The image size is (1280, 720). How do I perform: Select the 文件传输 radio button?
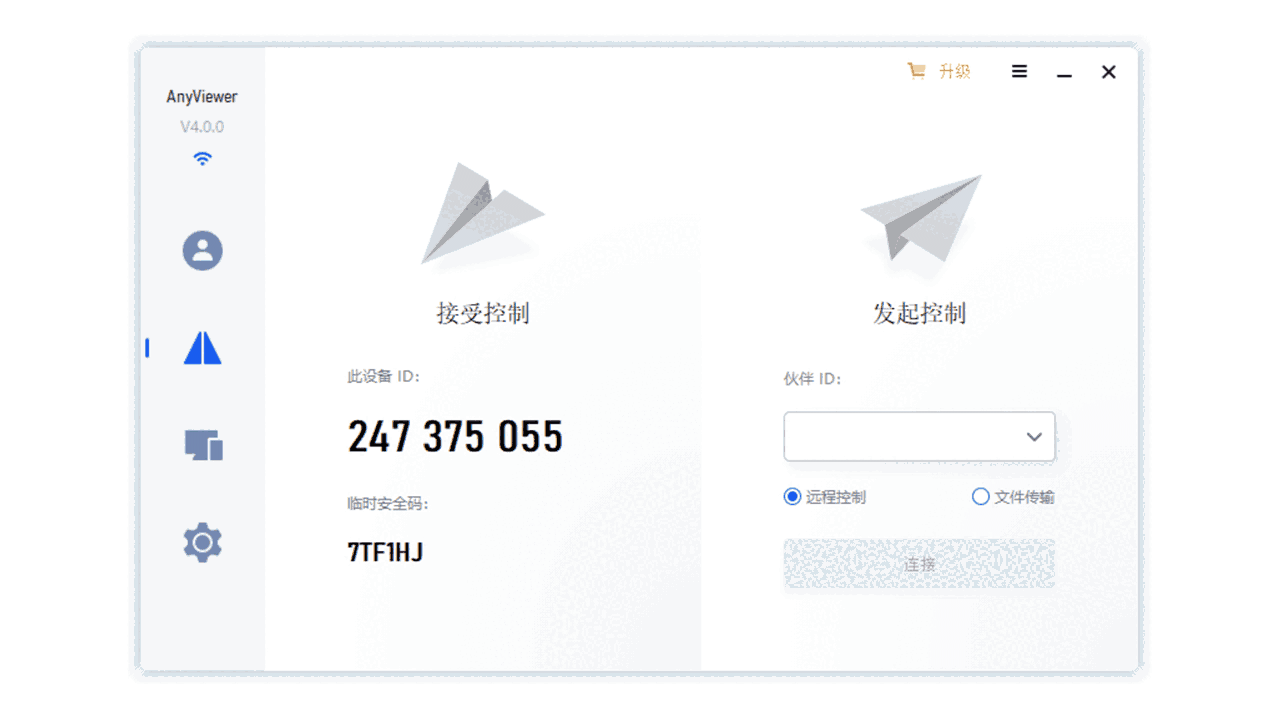coord(980,497)
